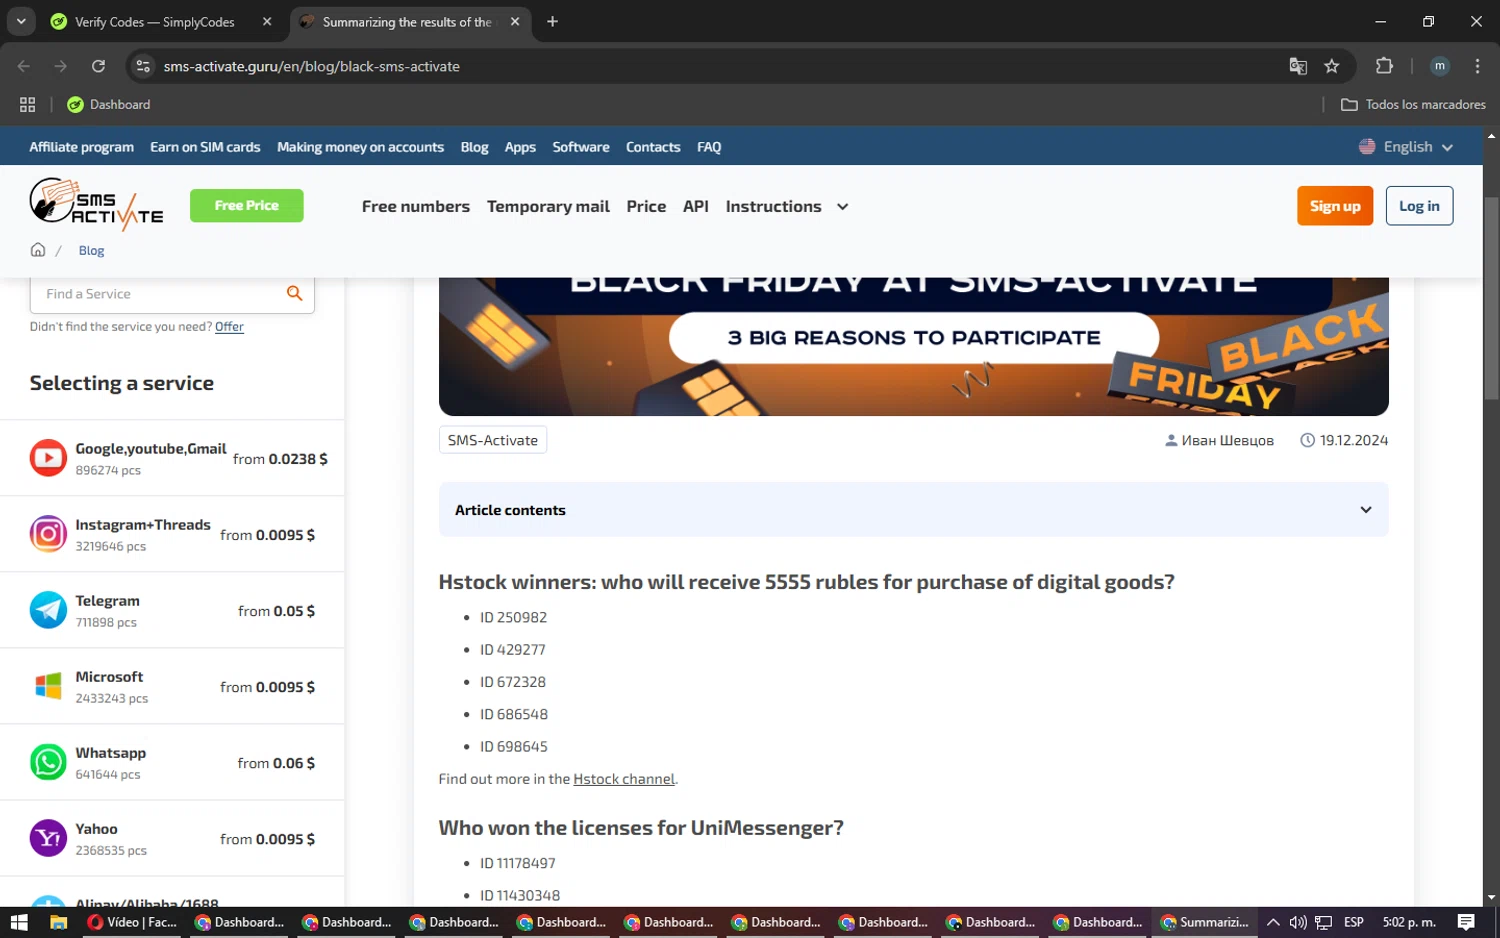Click the Yahoo service icon

coord(48,838)
